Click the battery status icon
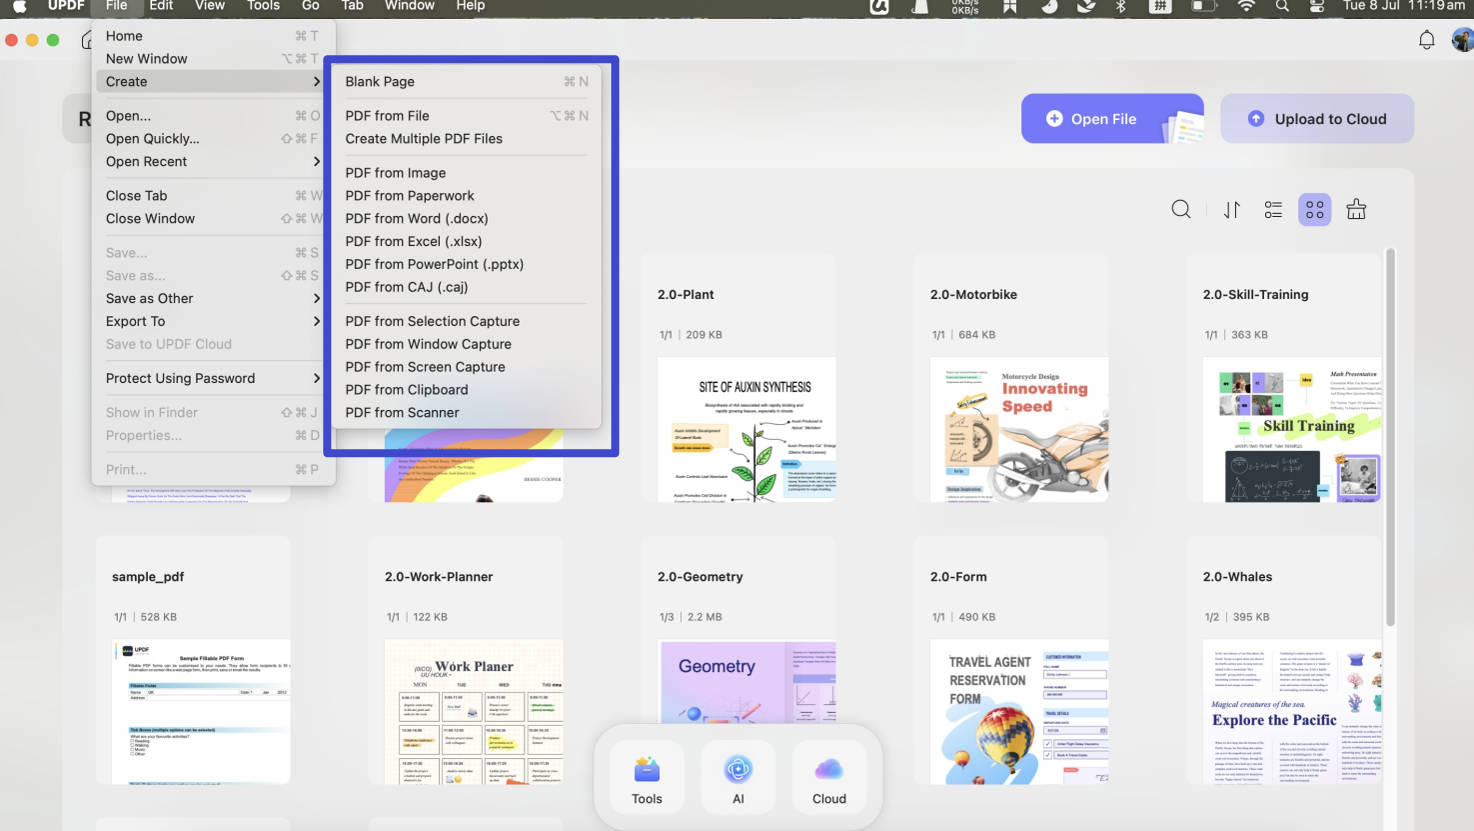 pyautogui.click(x=1204, y=6)
